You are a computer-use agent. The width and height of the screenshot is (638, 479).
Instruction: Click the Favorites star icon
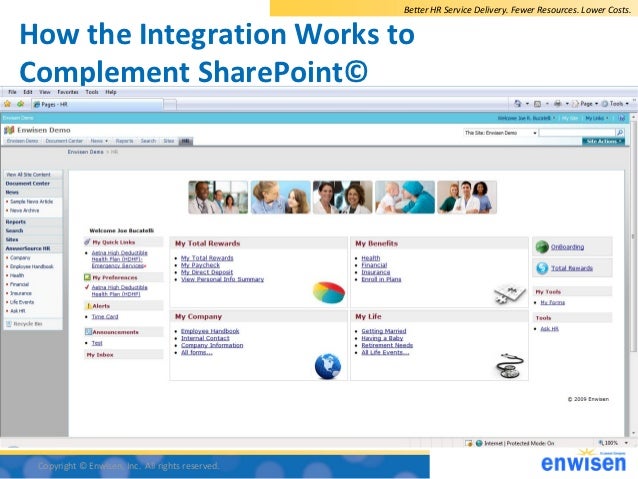(x=7, y=104)
